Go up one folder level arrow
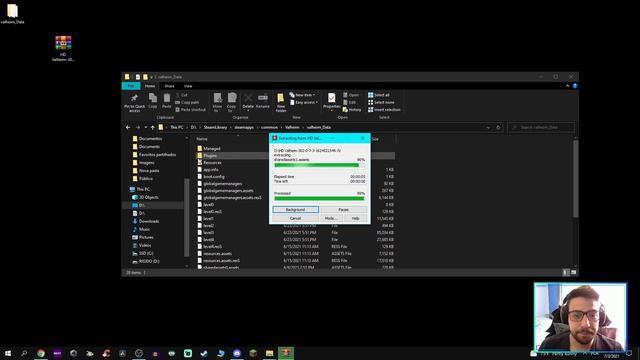This screenshot has height=360, width=640. [152, 127]
